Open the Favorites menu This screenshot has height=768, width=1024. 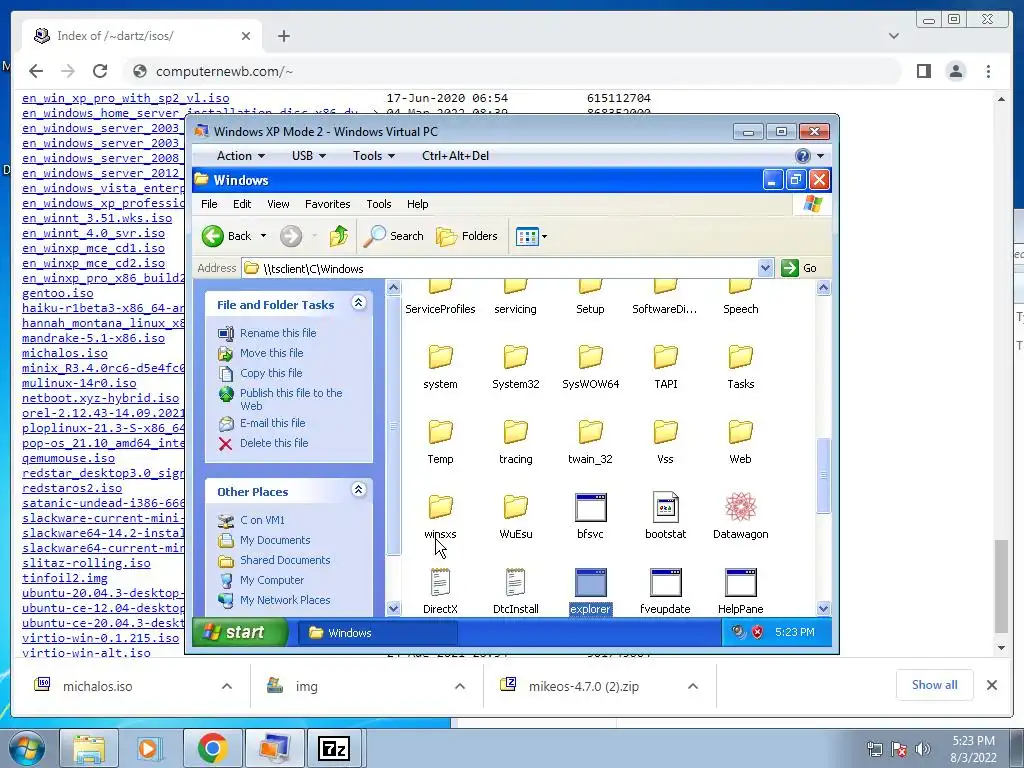(x=327, y=204)
